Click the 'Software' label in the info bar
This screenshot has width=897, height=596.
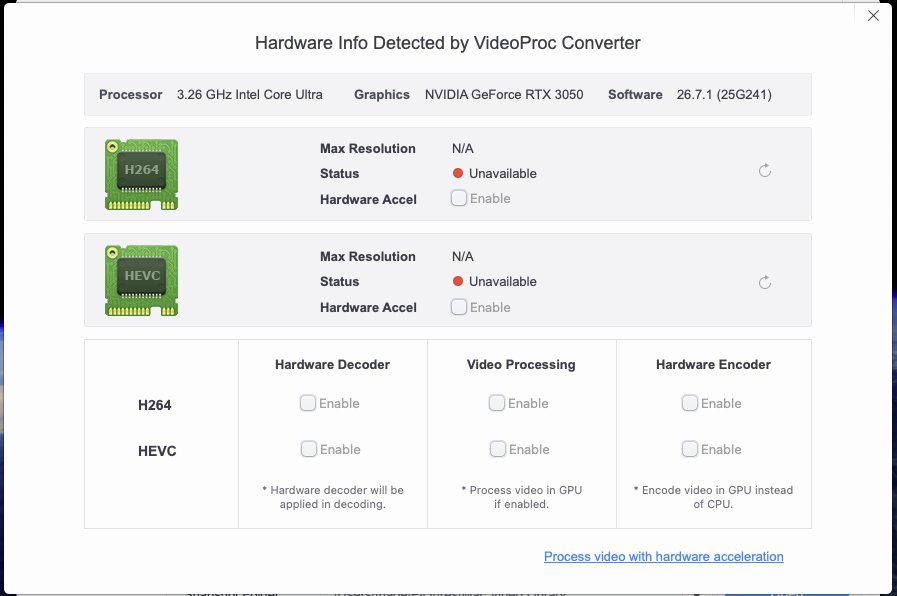(x=635, y=95)
